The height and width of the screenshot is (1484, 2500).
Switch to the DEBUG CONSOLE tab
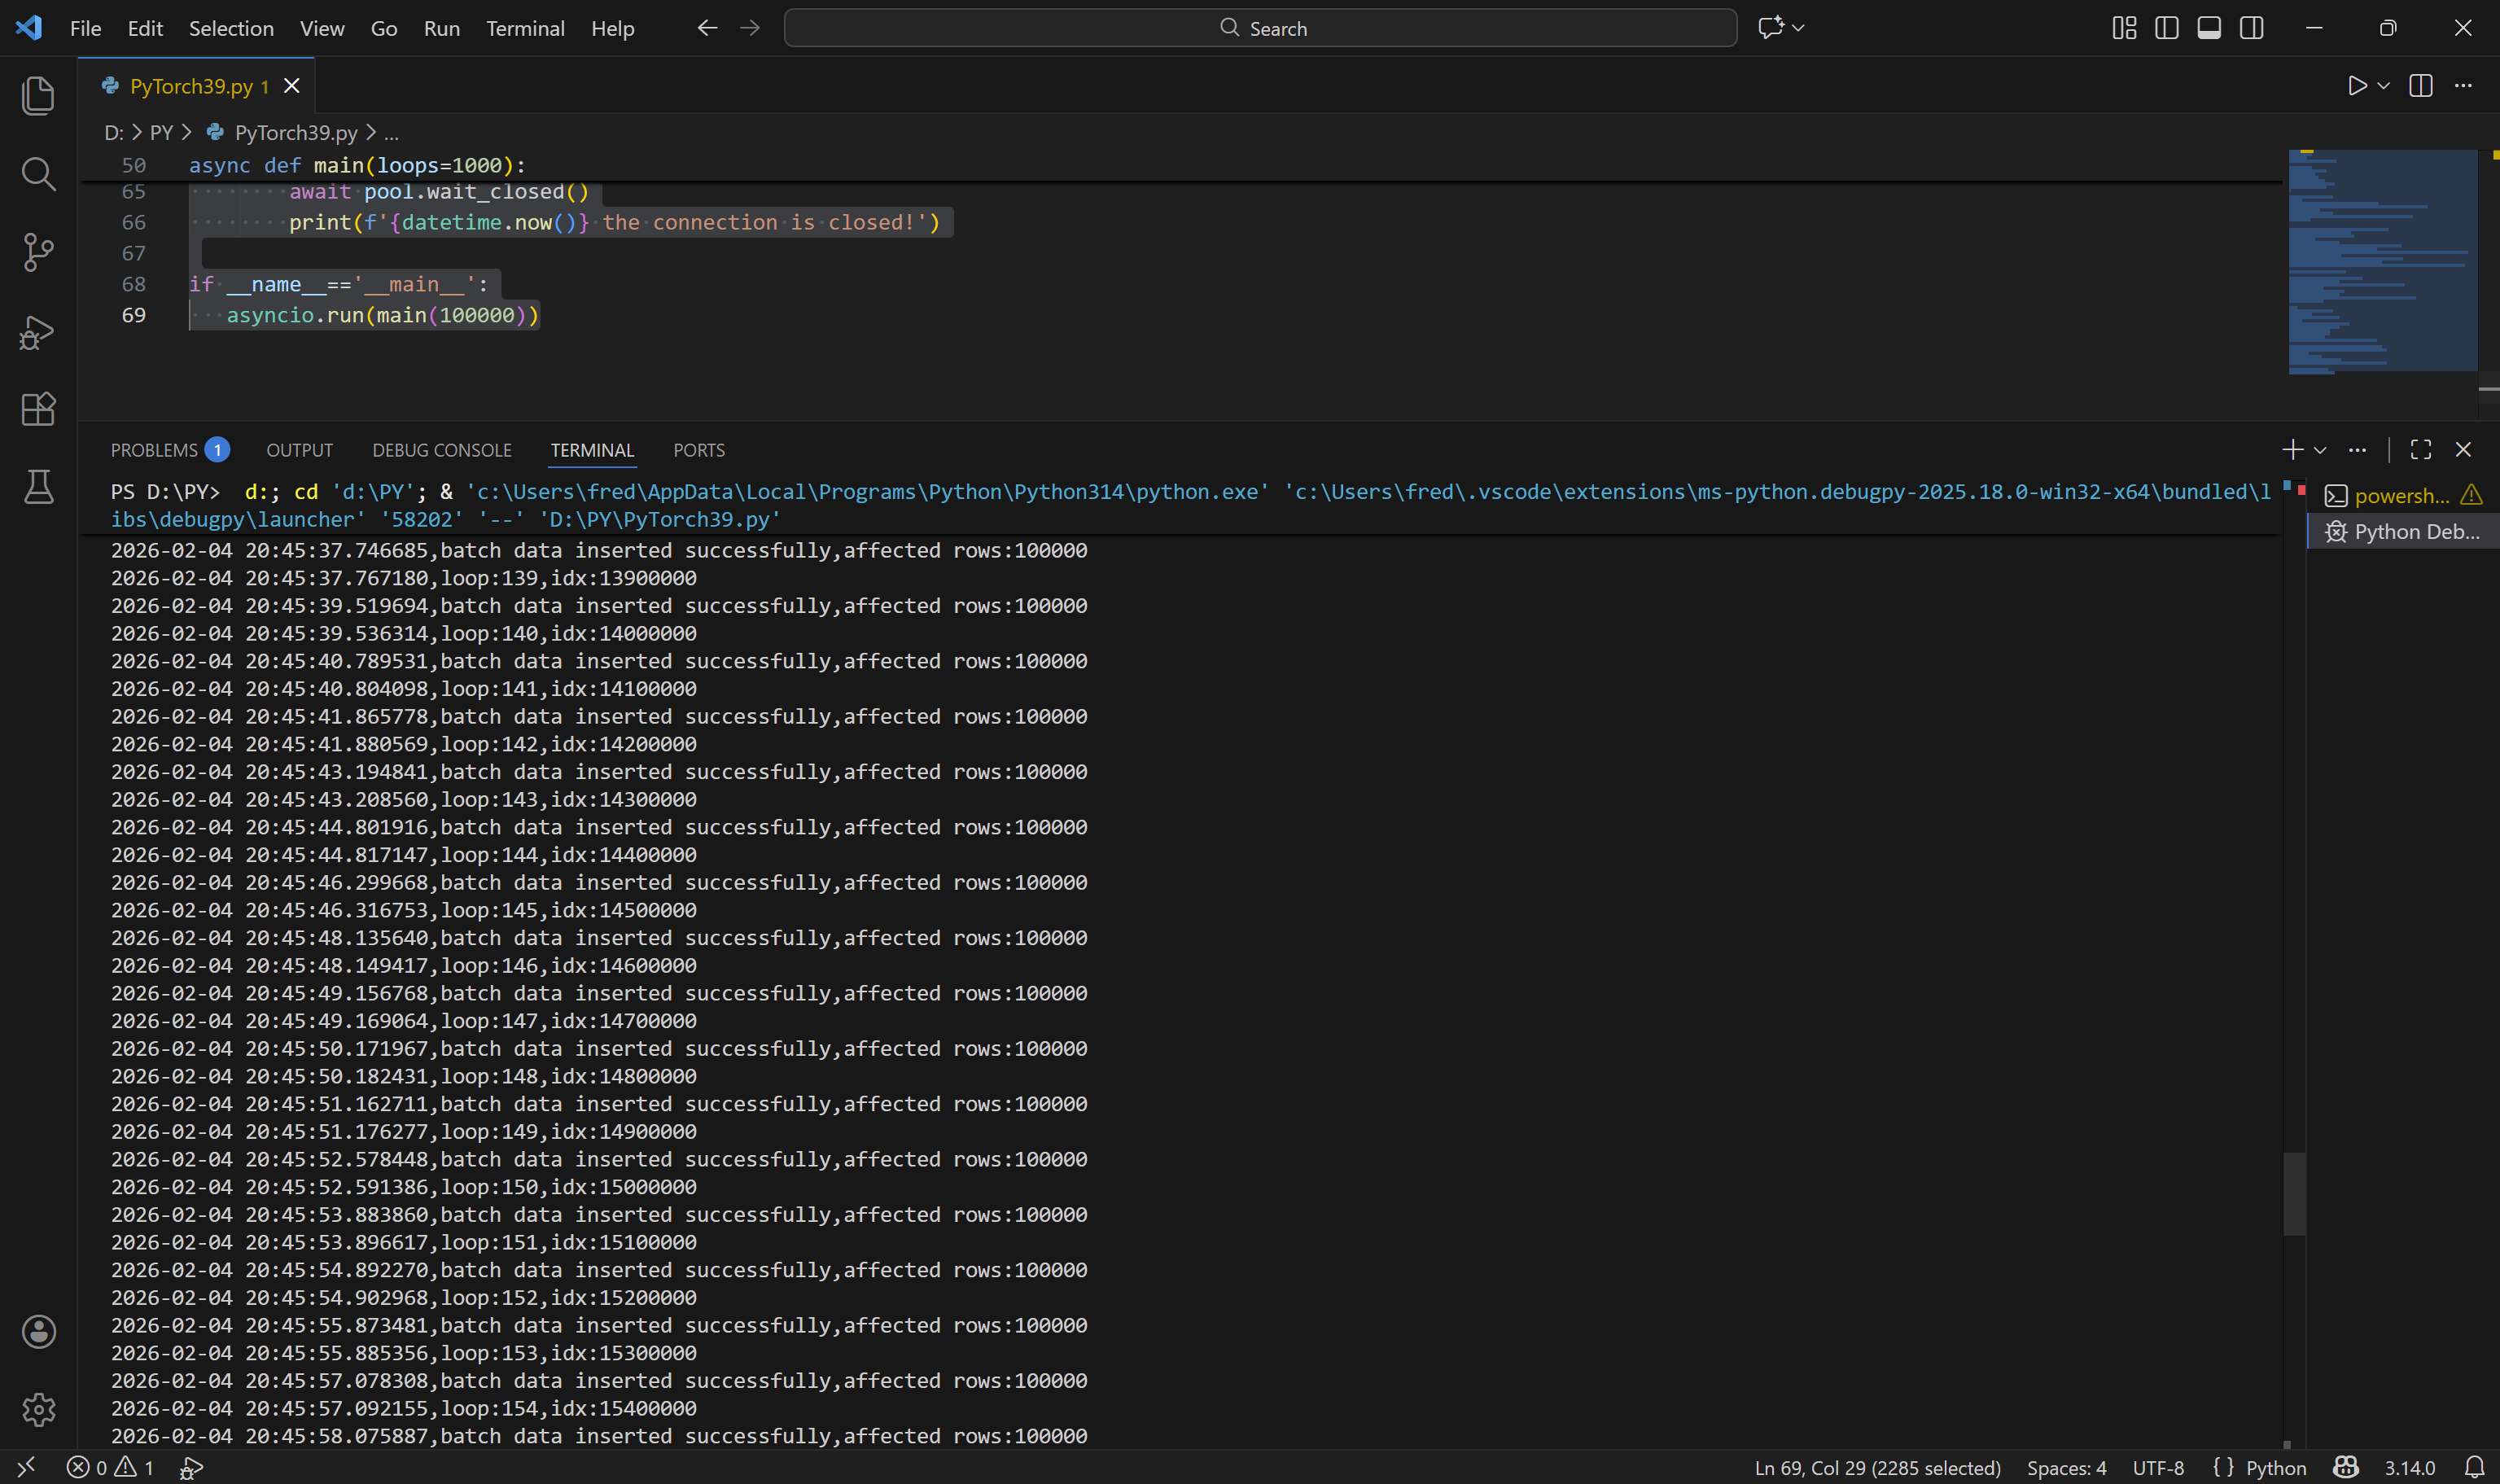click(x=441, y=450)
